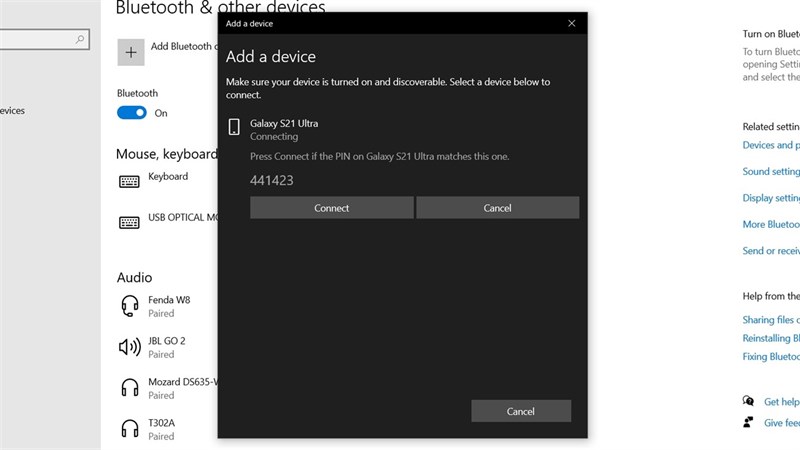This screenshot has height=450, width=800.
Task: Open Reinstalling Bluetooth help link
Action: (771, 338)
